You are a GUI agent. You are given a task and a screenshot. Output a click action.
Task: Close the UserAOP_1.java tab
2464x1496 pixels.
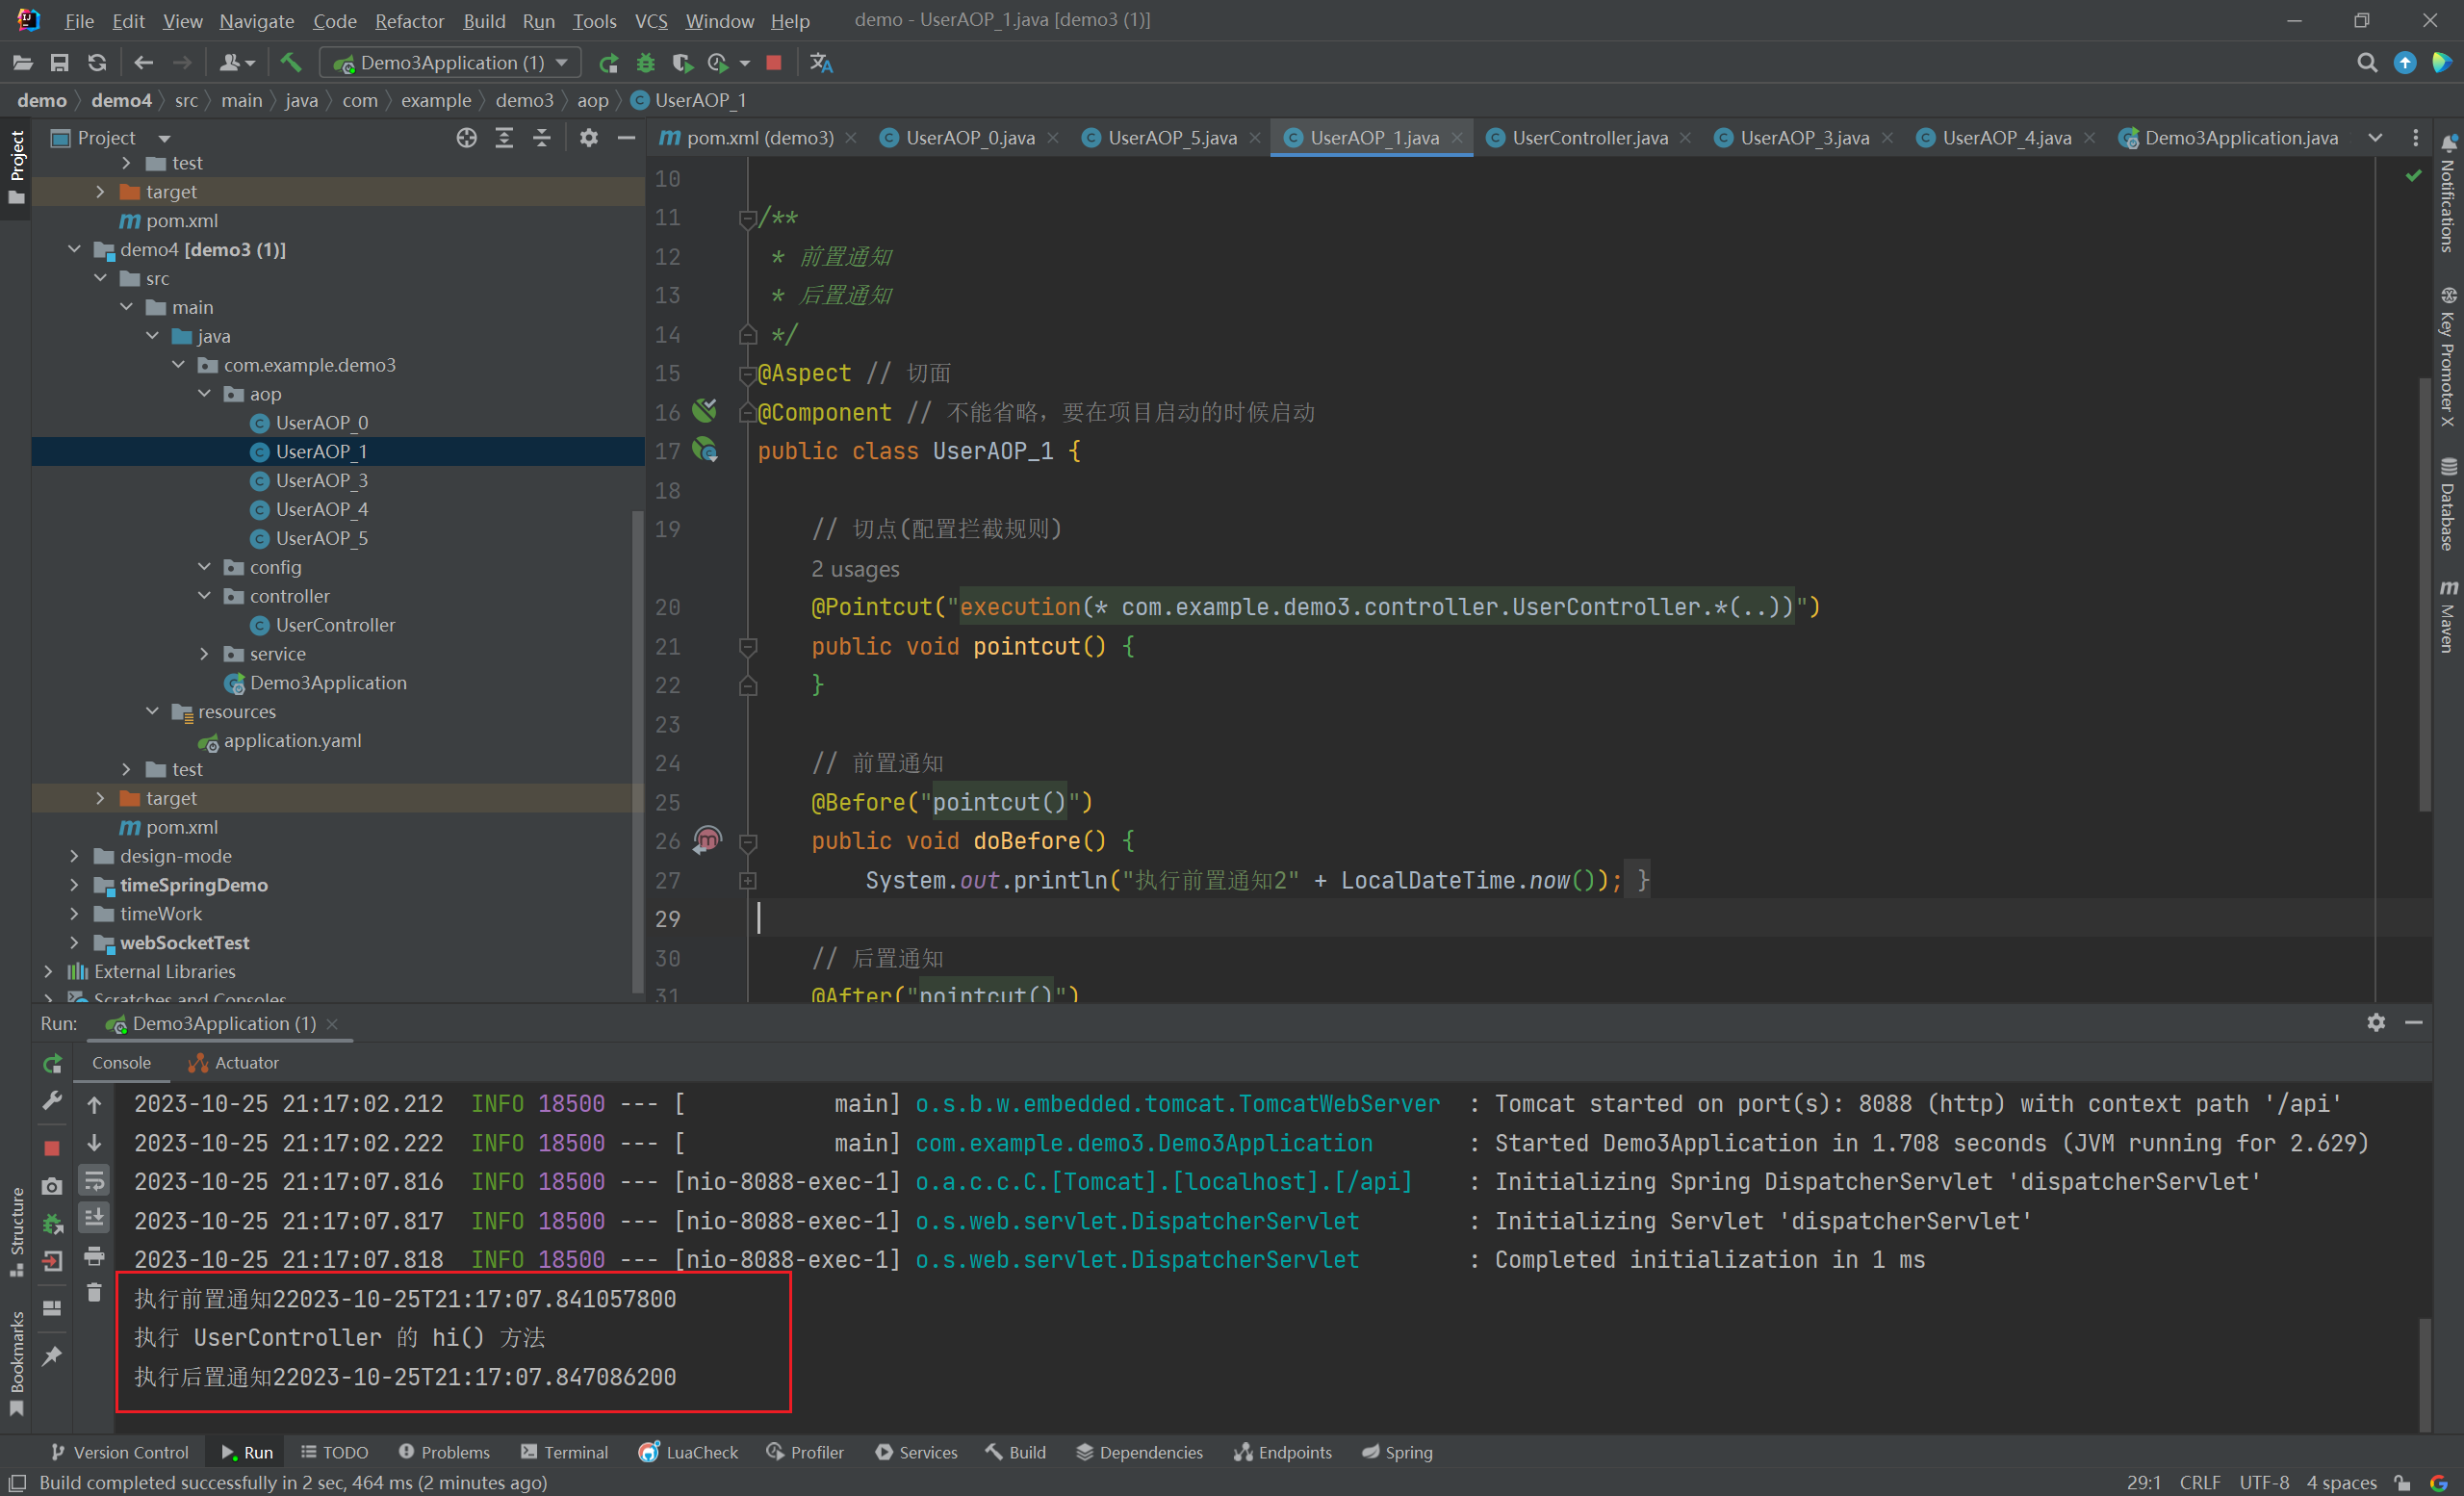1457,138
